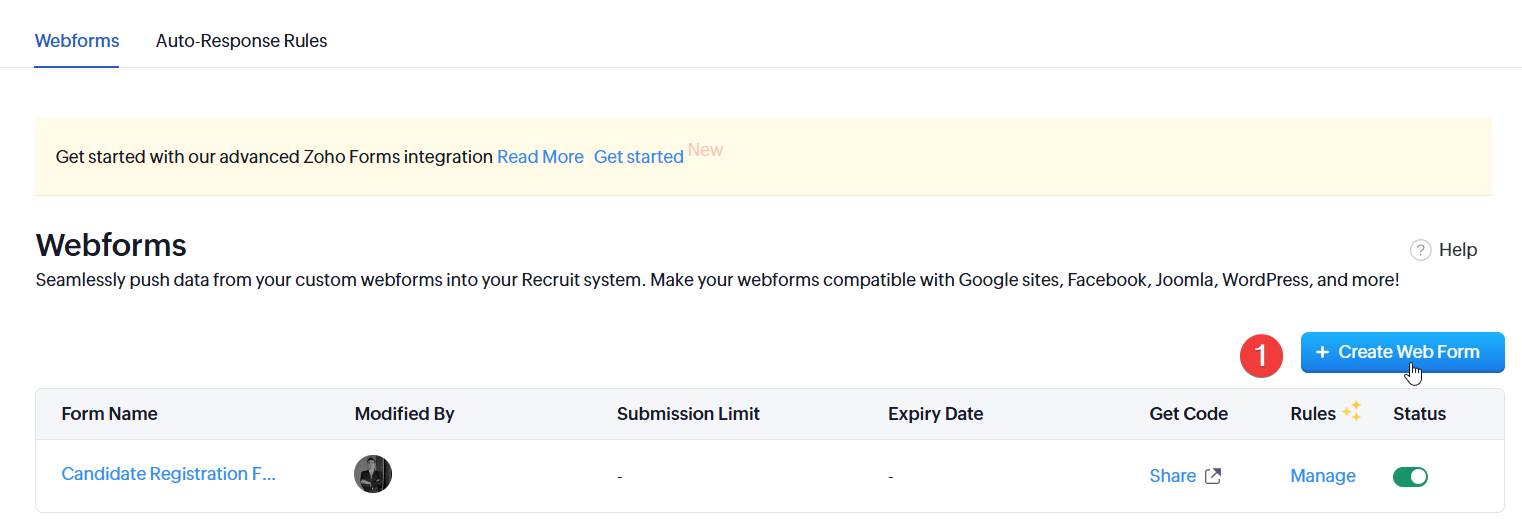Click the Form Name column header
1522x530 pixels.
point(109,414)
